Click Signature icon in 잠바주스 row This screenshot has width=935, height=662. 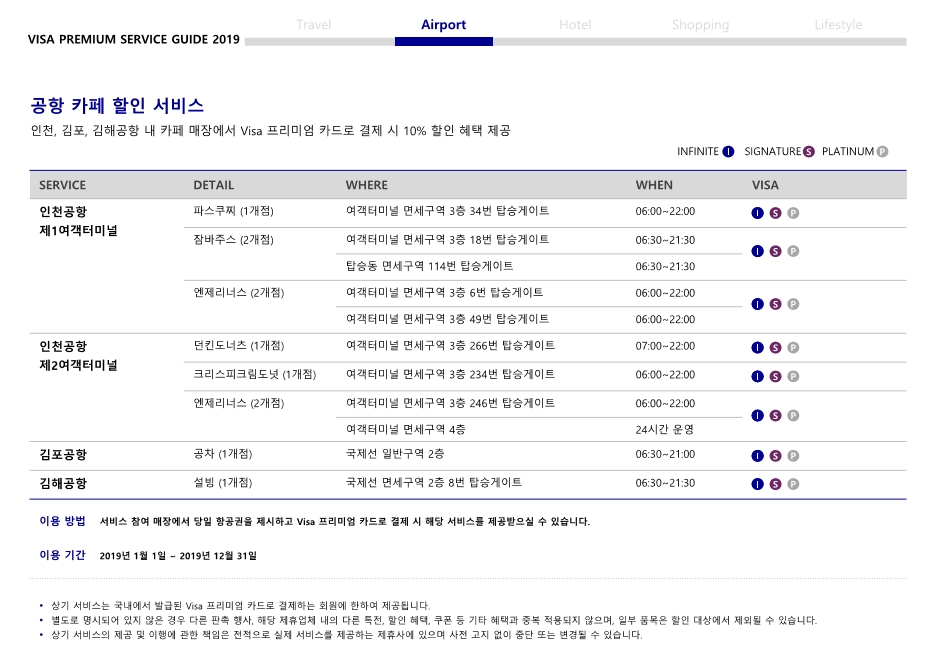[x=775, y=251]
